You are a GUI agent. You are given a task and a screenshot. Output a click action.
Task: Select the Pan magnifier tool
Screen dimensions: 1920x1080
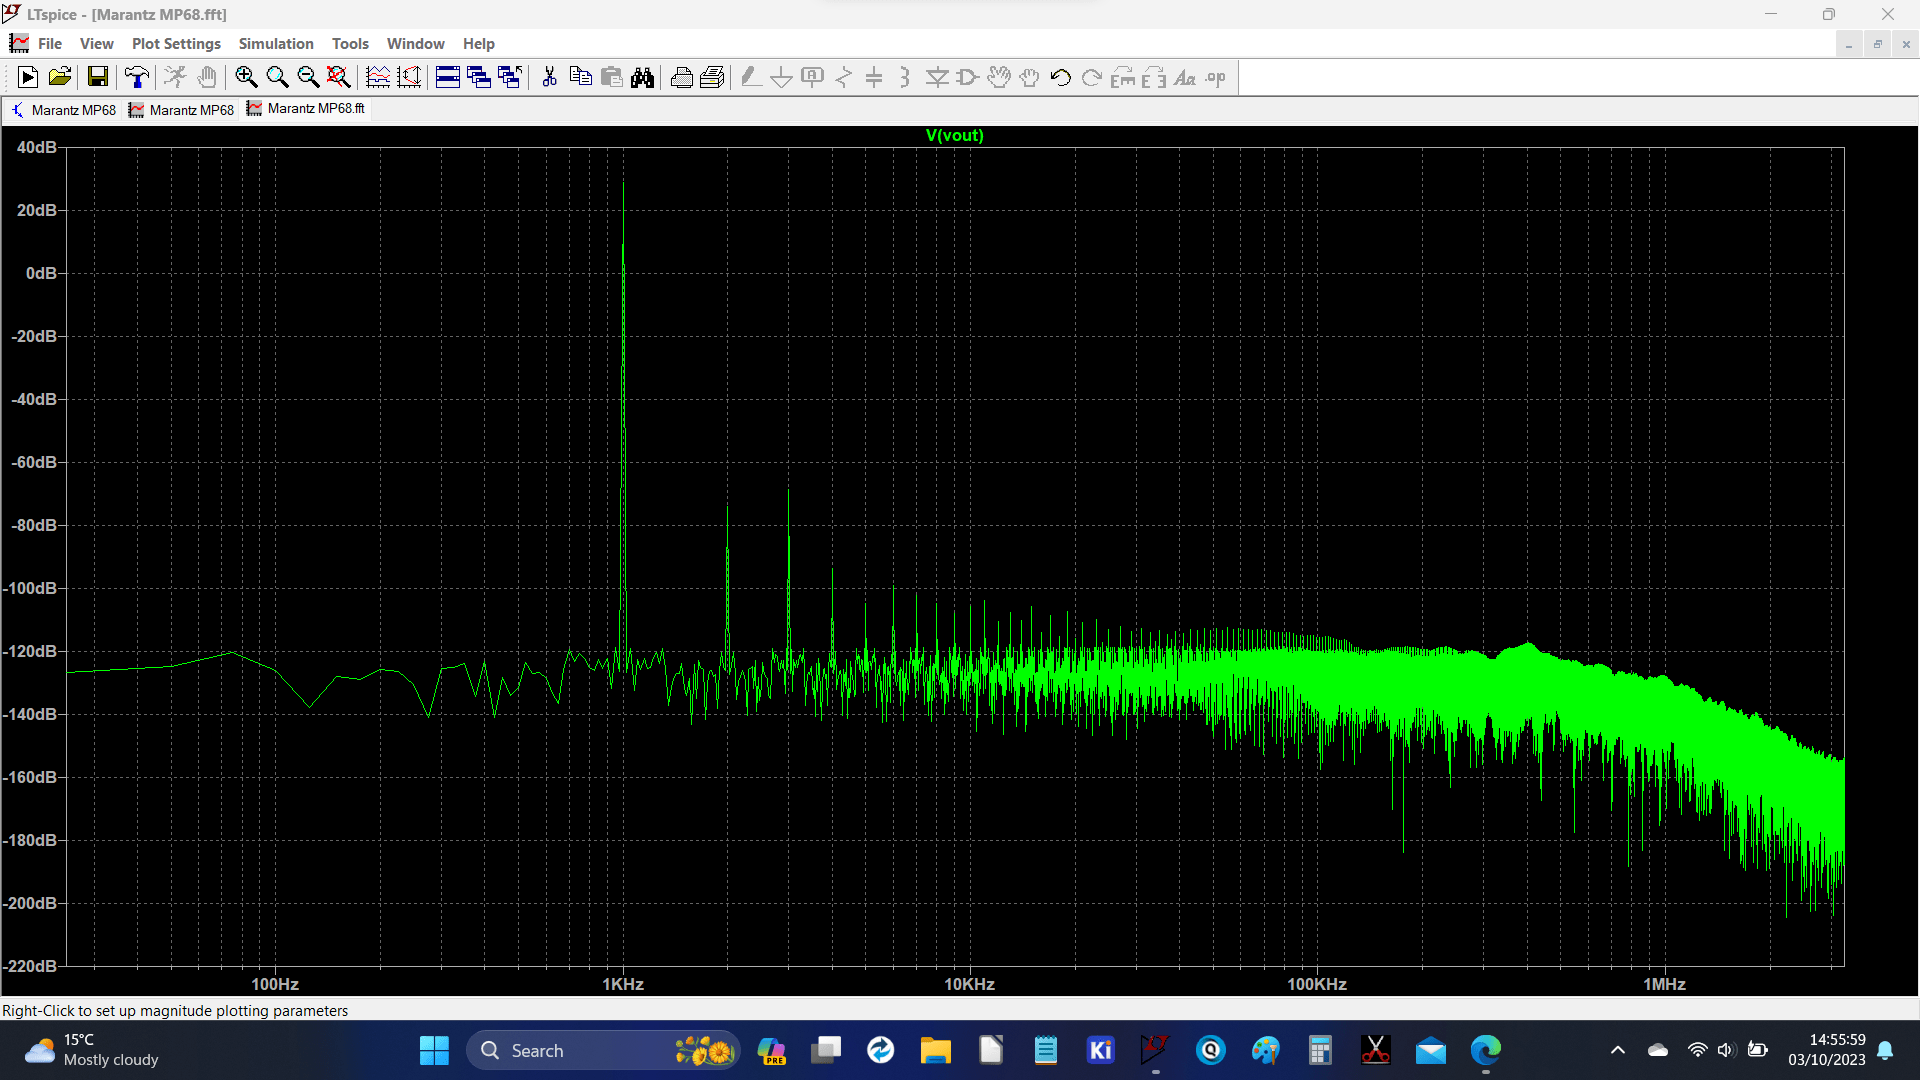point(277,77)
